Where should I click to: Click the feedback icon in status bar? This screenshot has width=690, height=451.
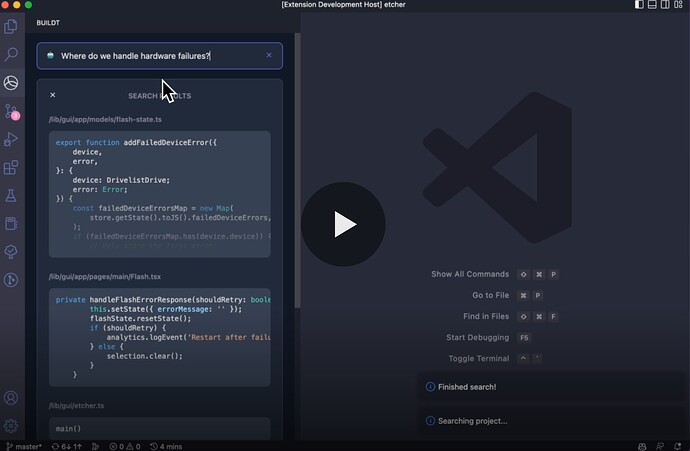pyautogui.click(x=660, y=446)
